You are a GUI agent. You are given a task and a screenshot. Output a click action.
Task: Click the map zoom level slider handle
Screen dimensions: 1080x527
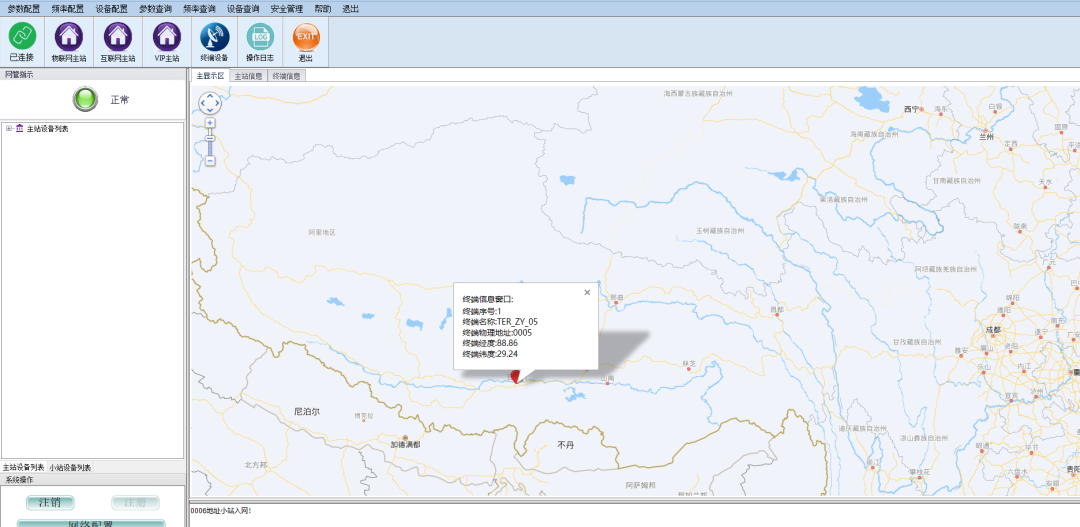[x=210, y=138]
